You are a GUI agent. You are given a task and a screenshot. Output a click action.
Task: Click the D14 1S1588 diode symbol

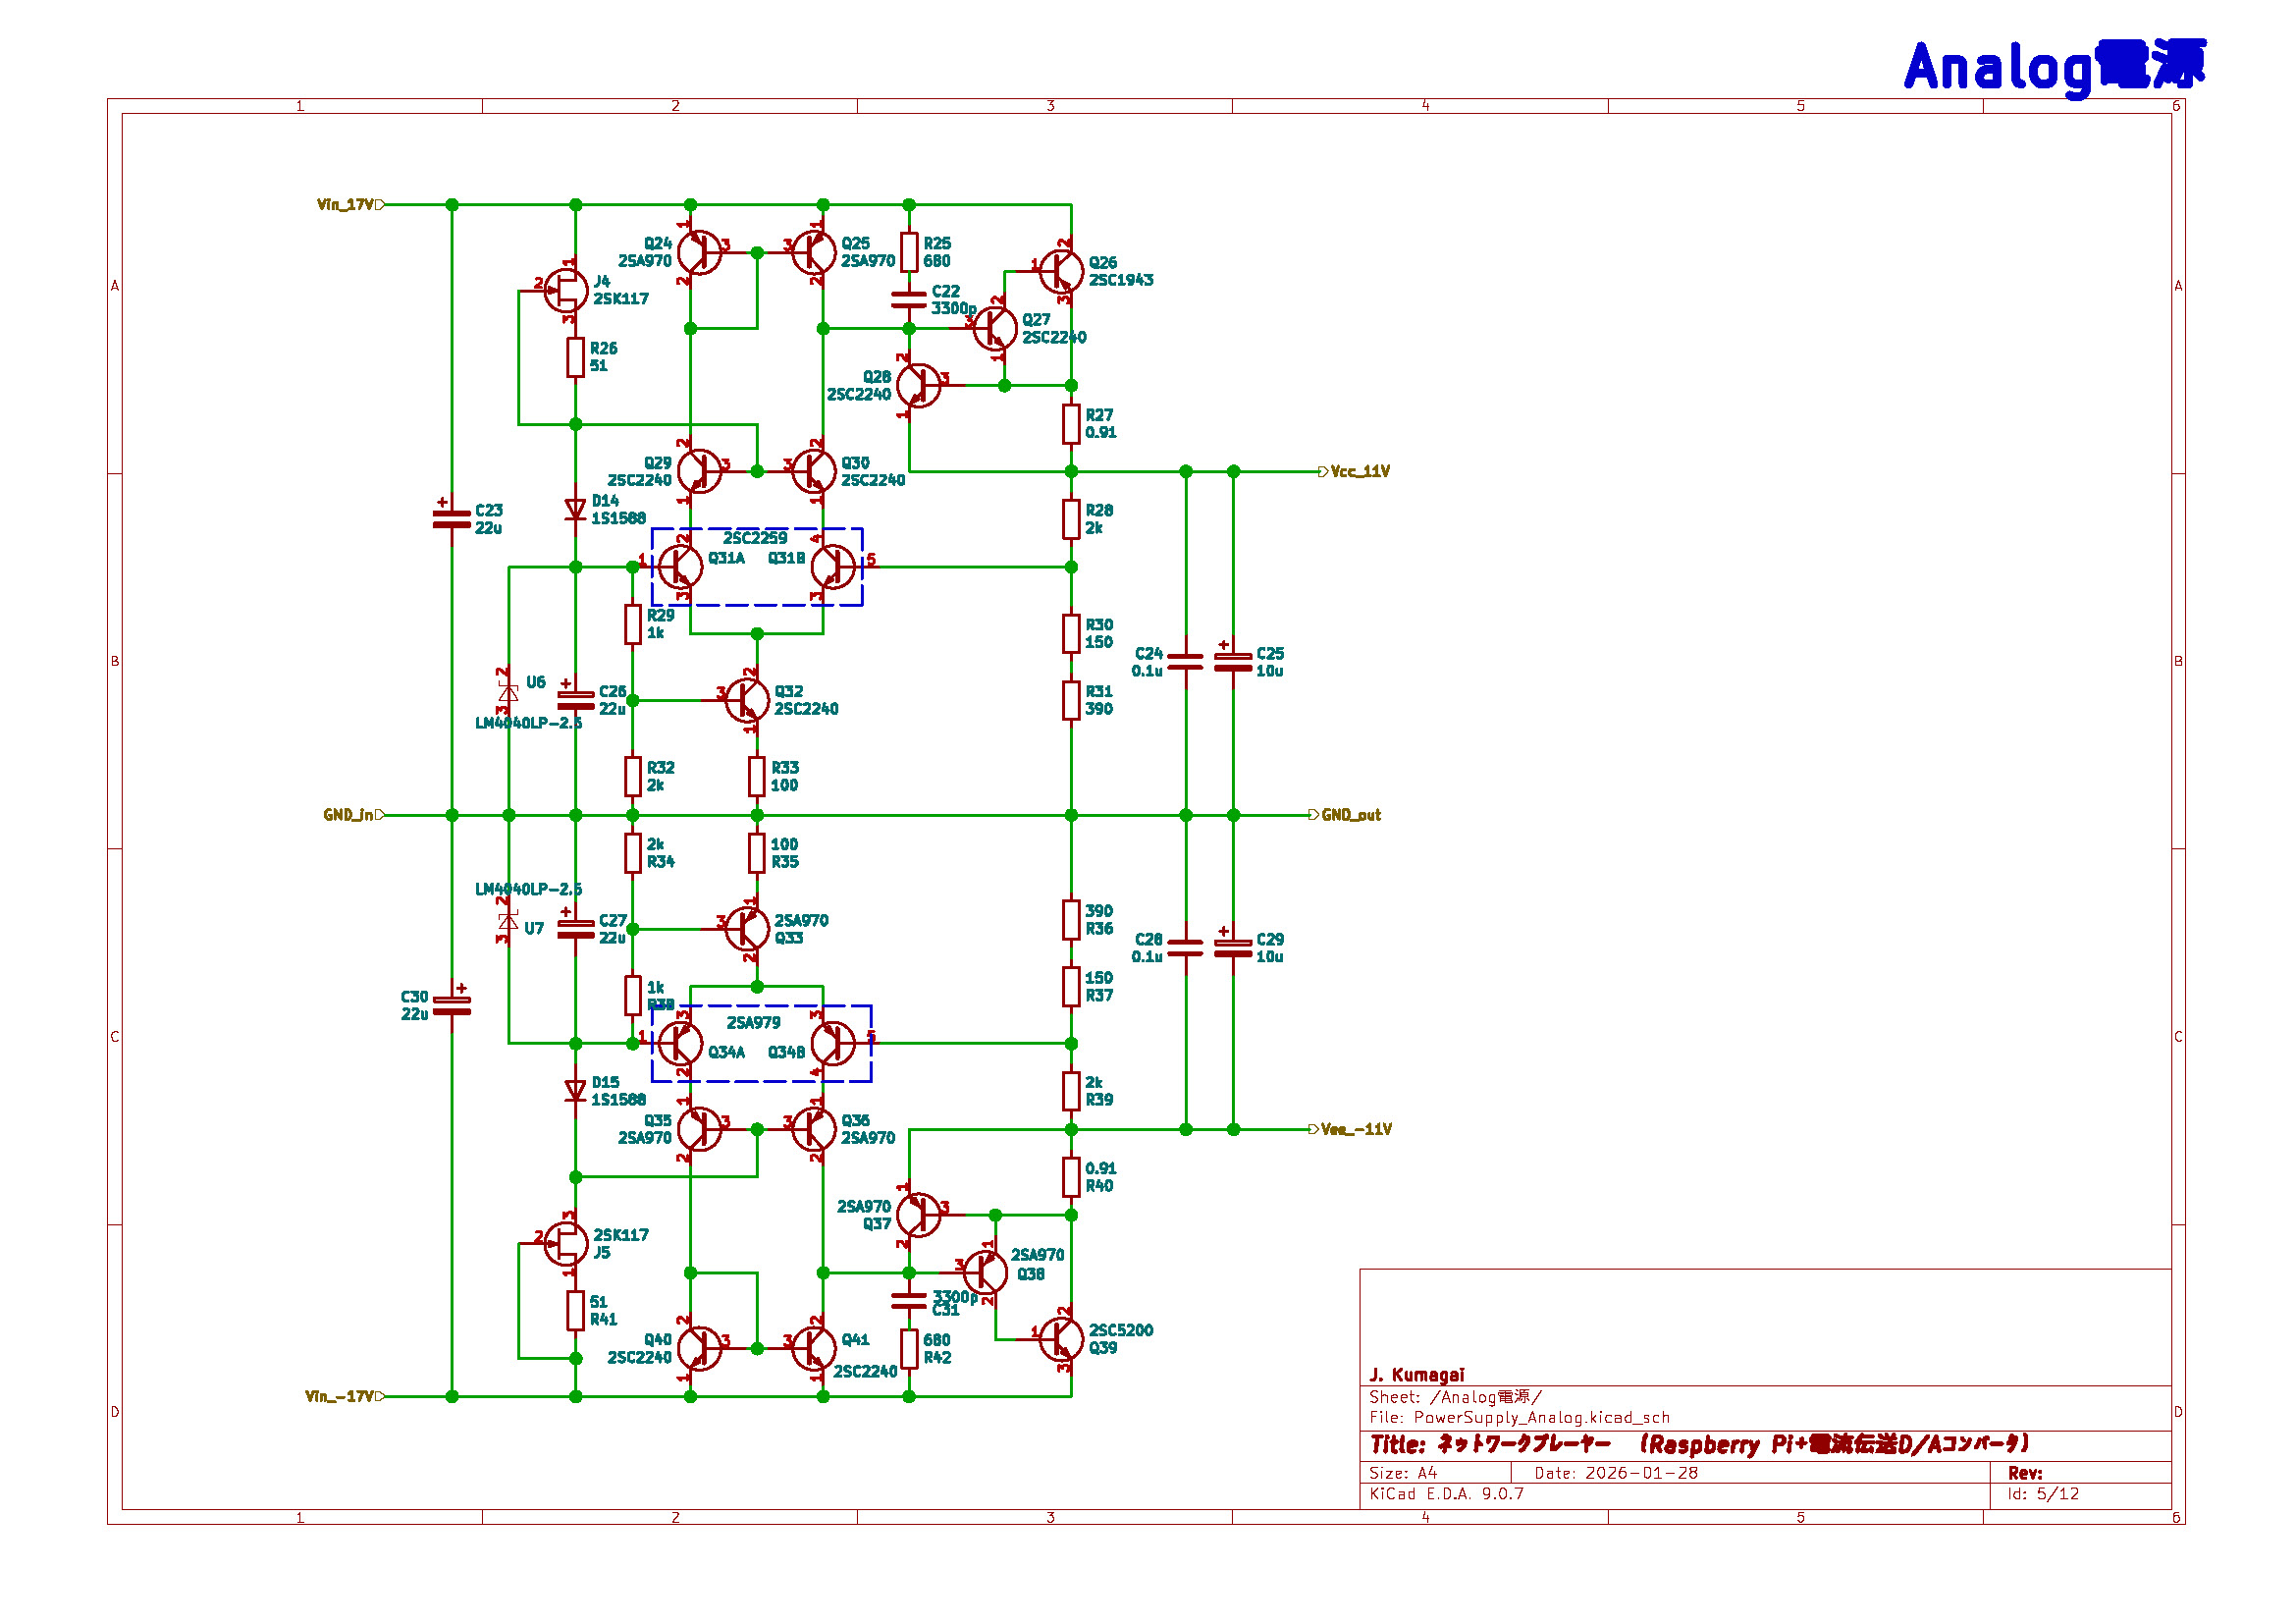tap(575, 510)
